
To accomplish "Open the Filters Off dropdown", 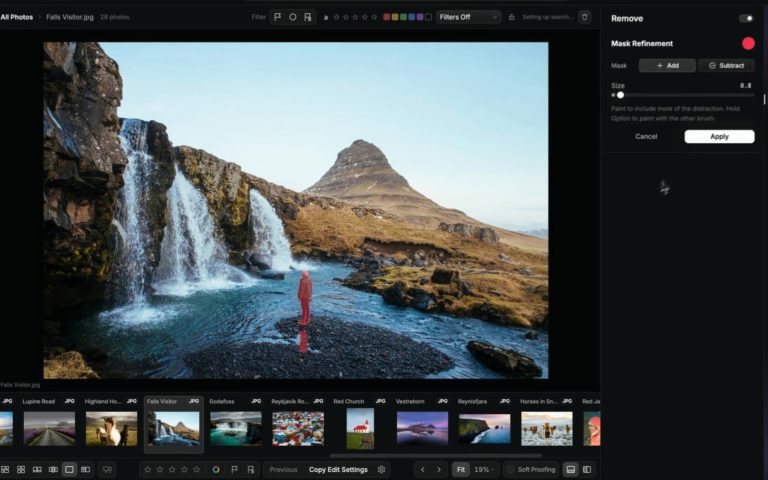I will click(468, 17).
